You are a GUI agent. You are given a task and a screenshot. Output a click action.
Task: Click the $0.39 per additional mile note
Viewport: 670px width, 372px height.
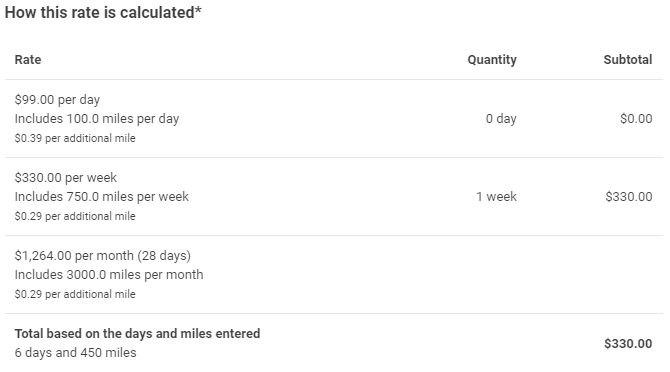pos(75,138)
